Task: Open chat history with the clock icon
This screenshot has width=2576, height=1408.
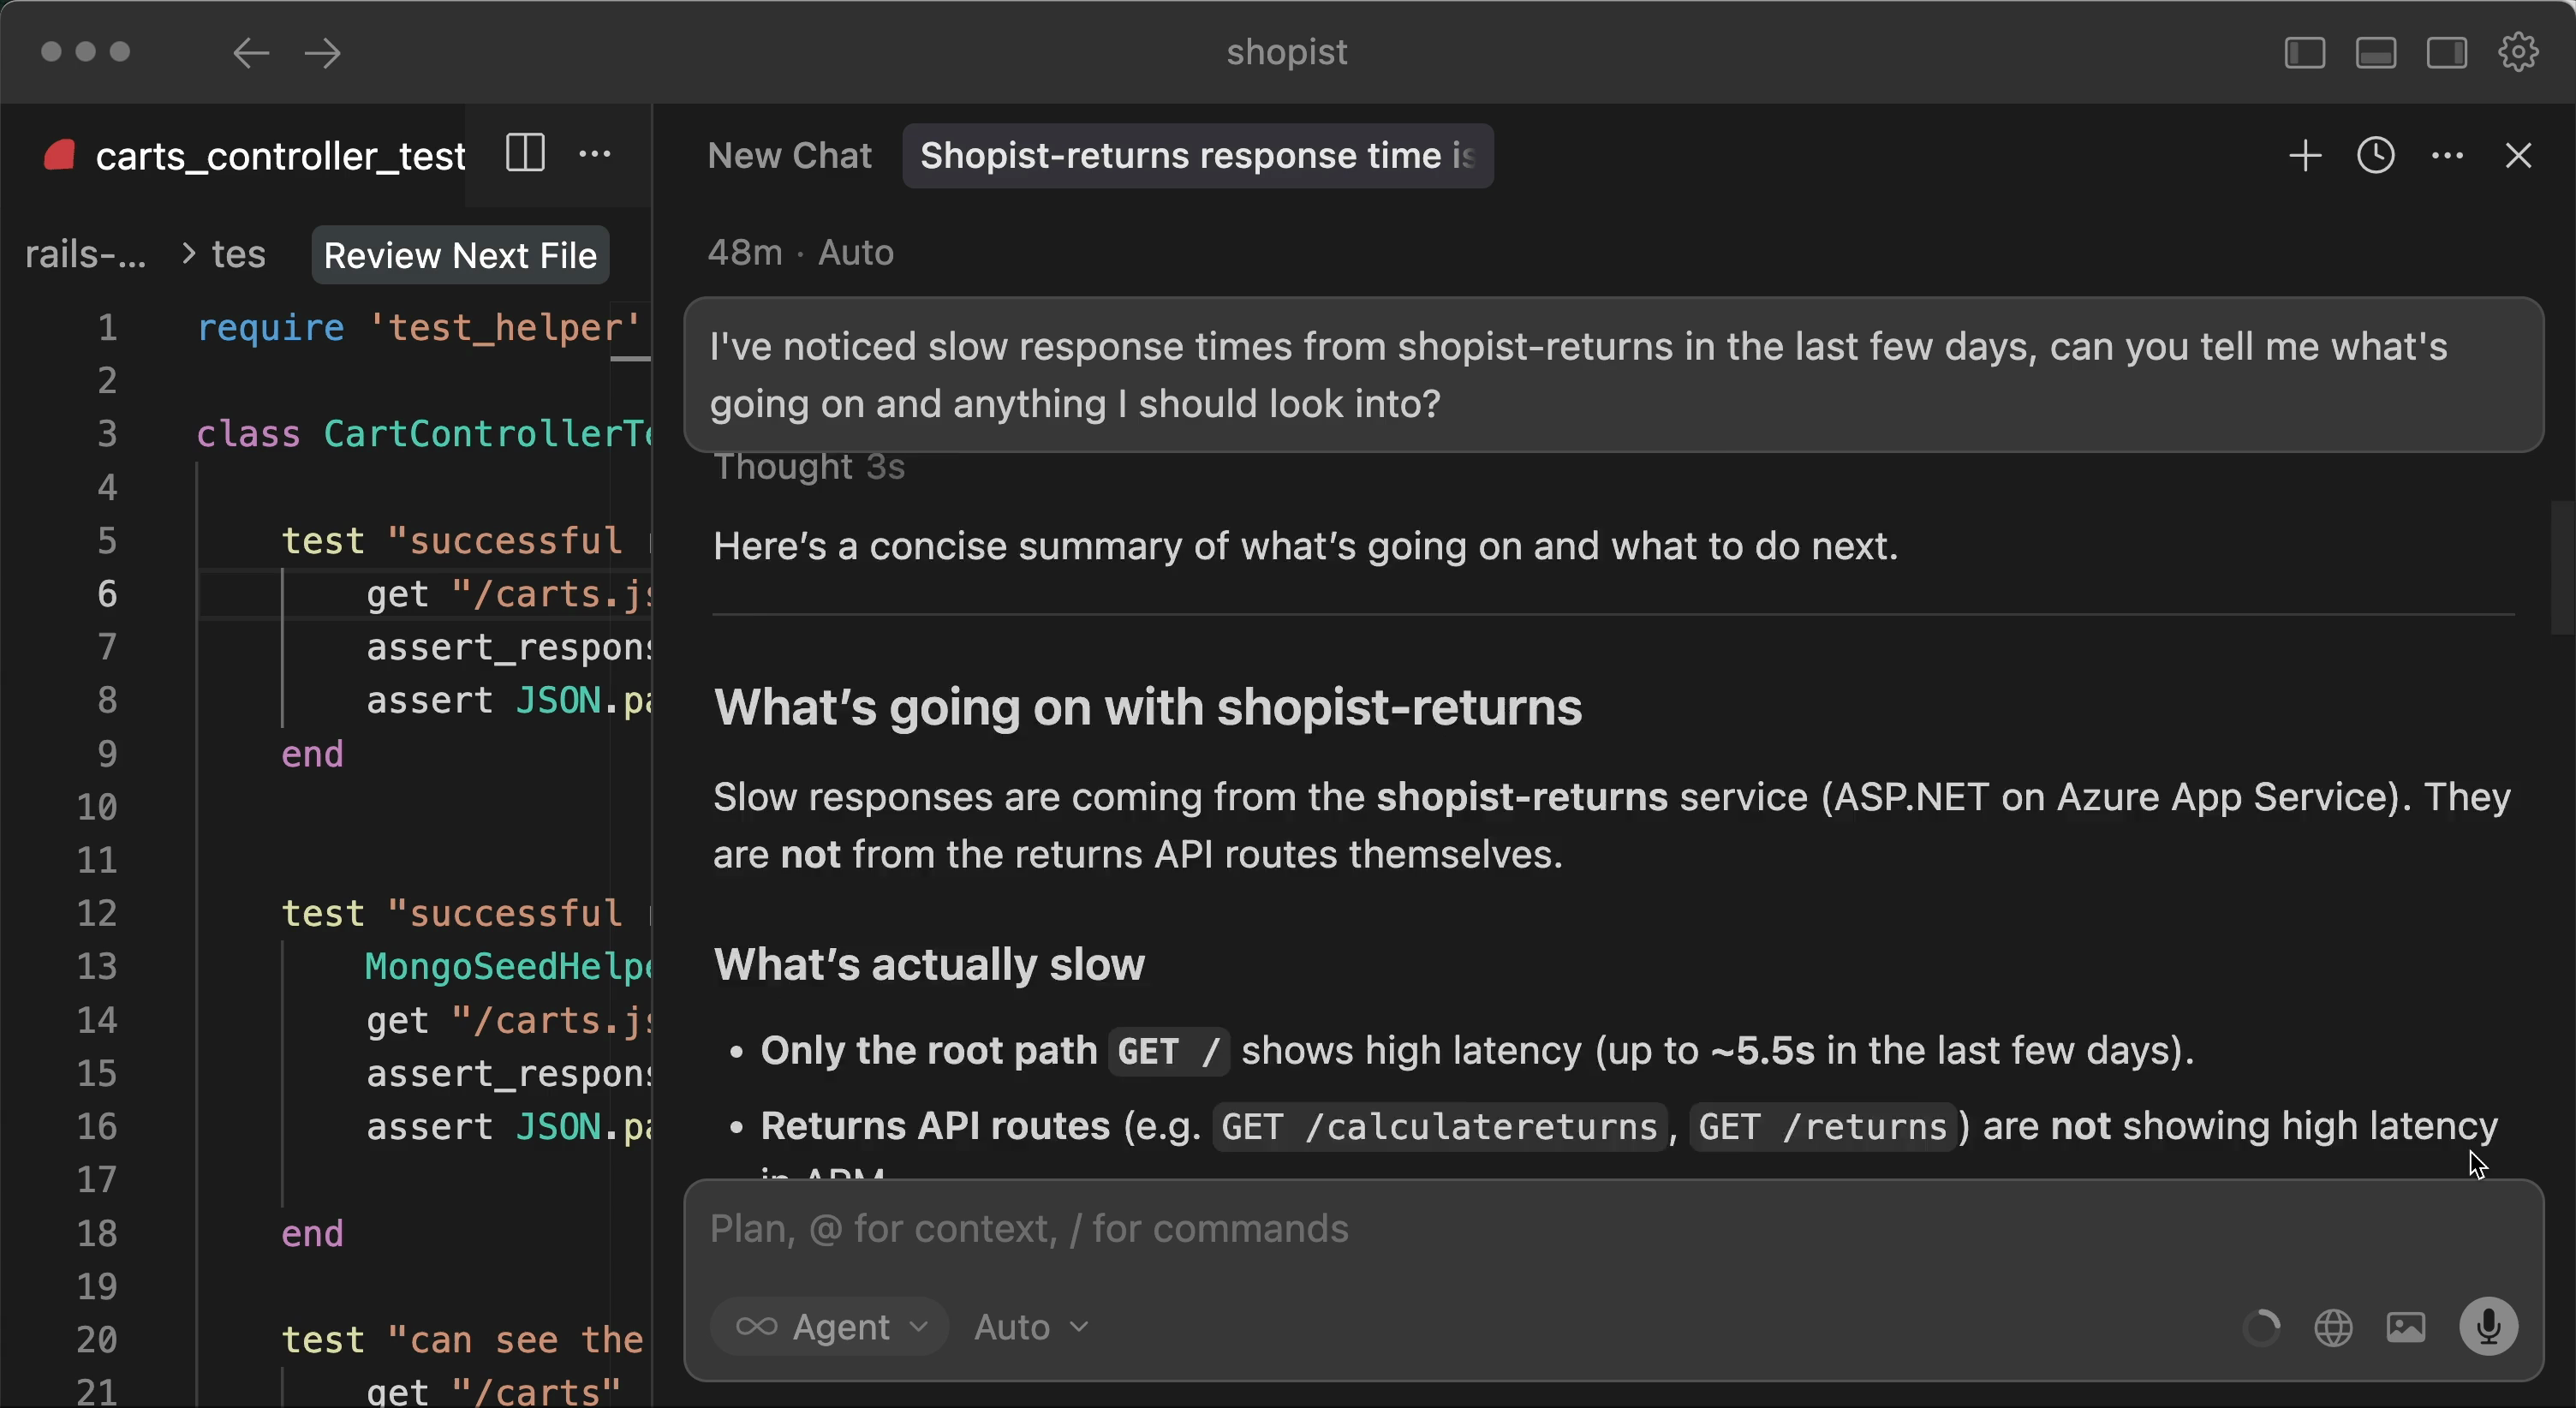Action: [x=2376, y=155]
